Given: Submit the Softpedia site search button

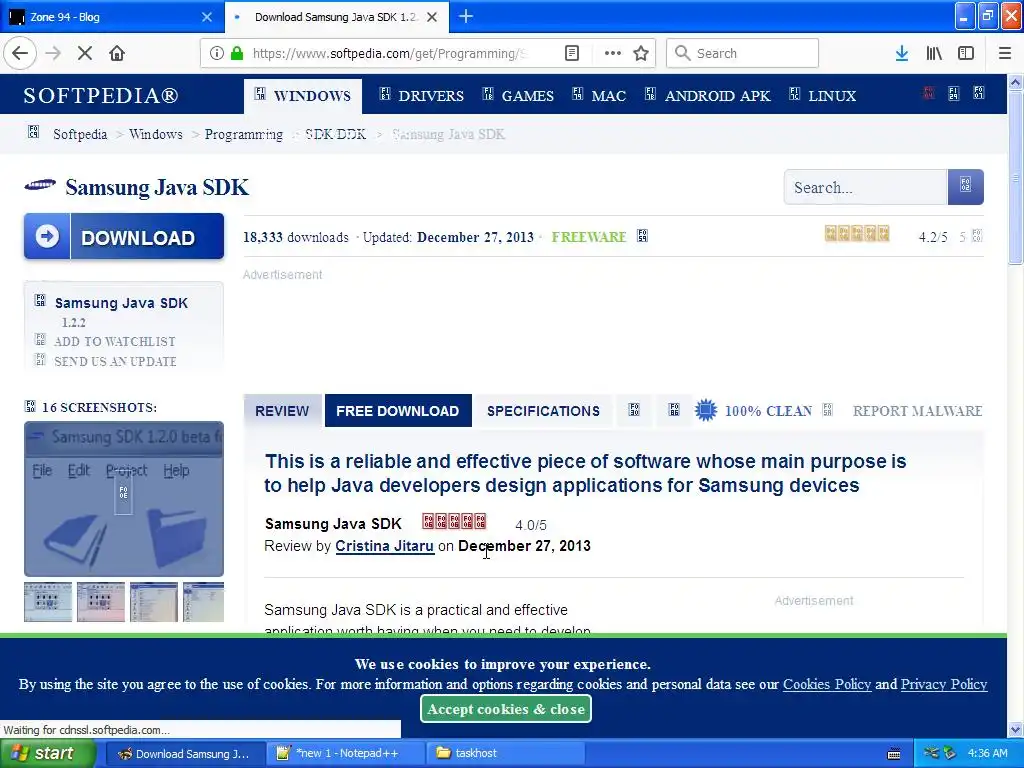Looking at the screenshot, I should (x=965, y=187).
